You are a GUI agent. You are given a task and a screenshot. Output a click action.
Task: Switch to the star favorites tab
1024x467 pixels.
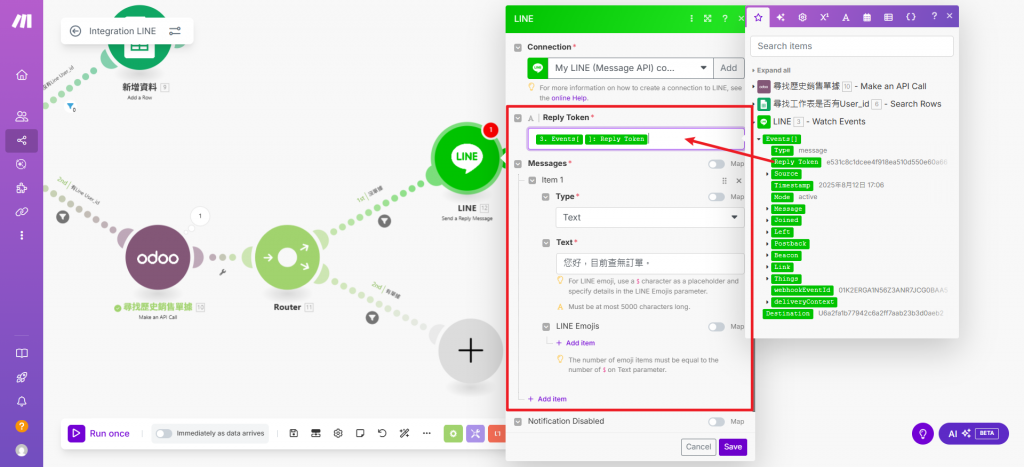tap(758, 17)
